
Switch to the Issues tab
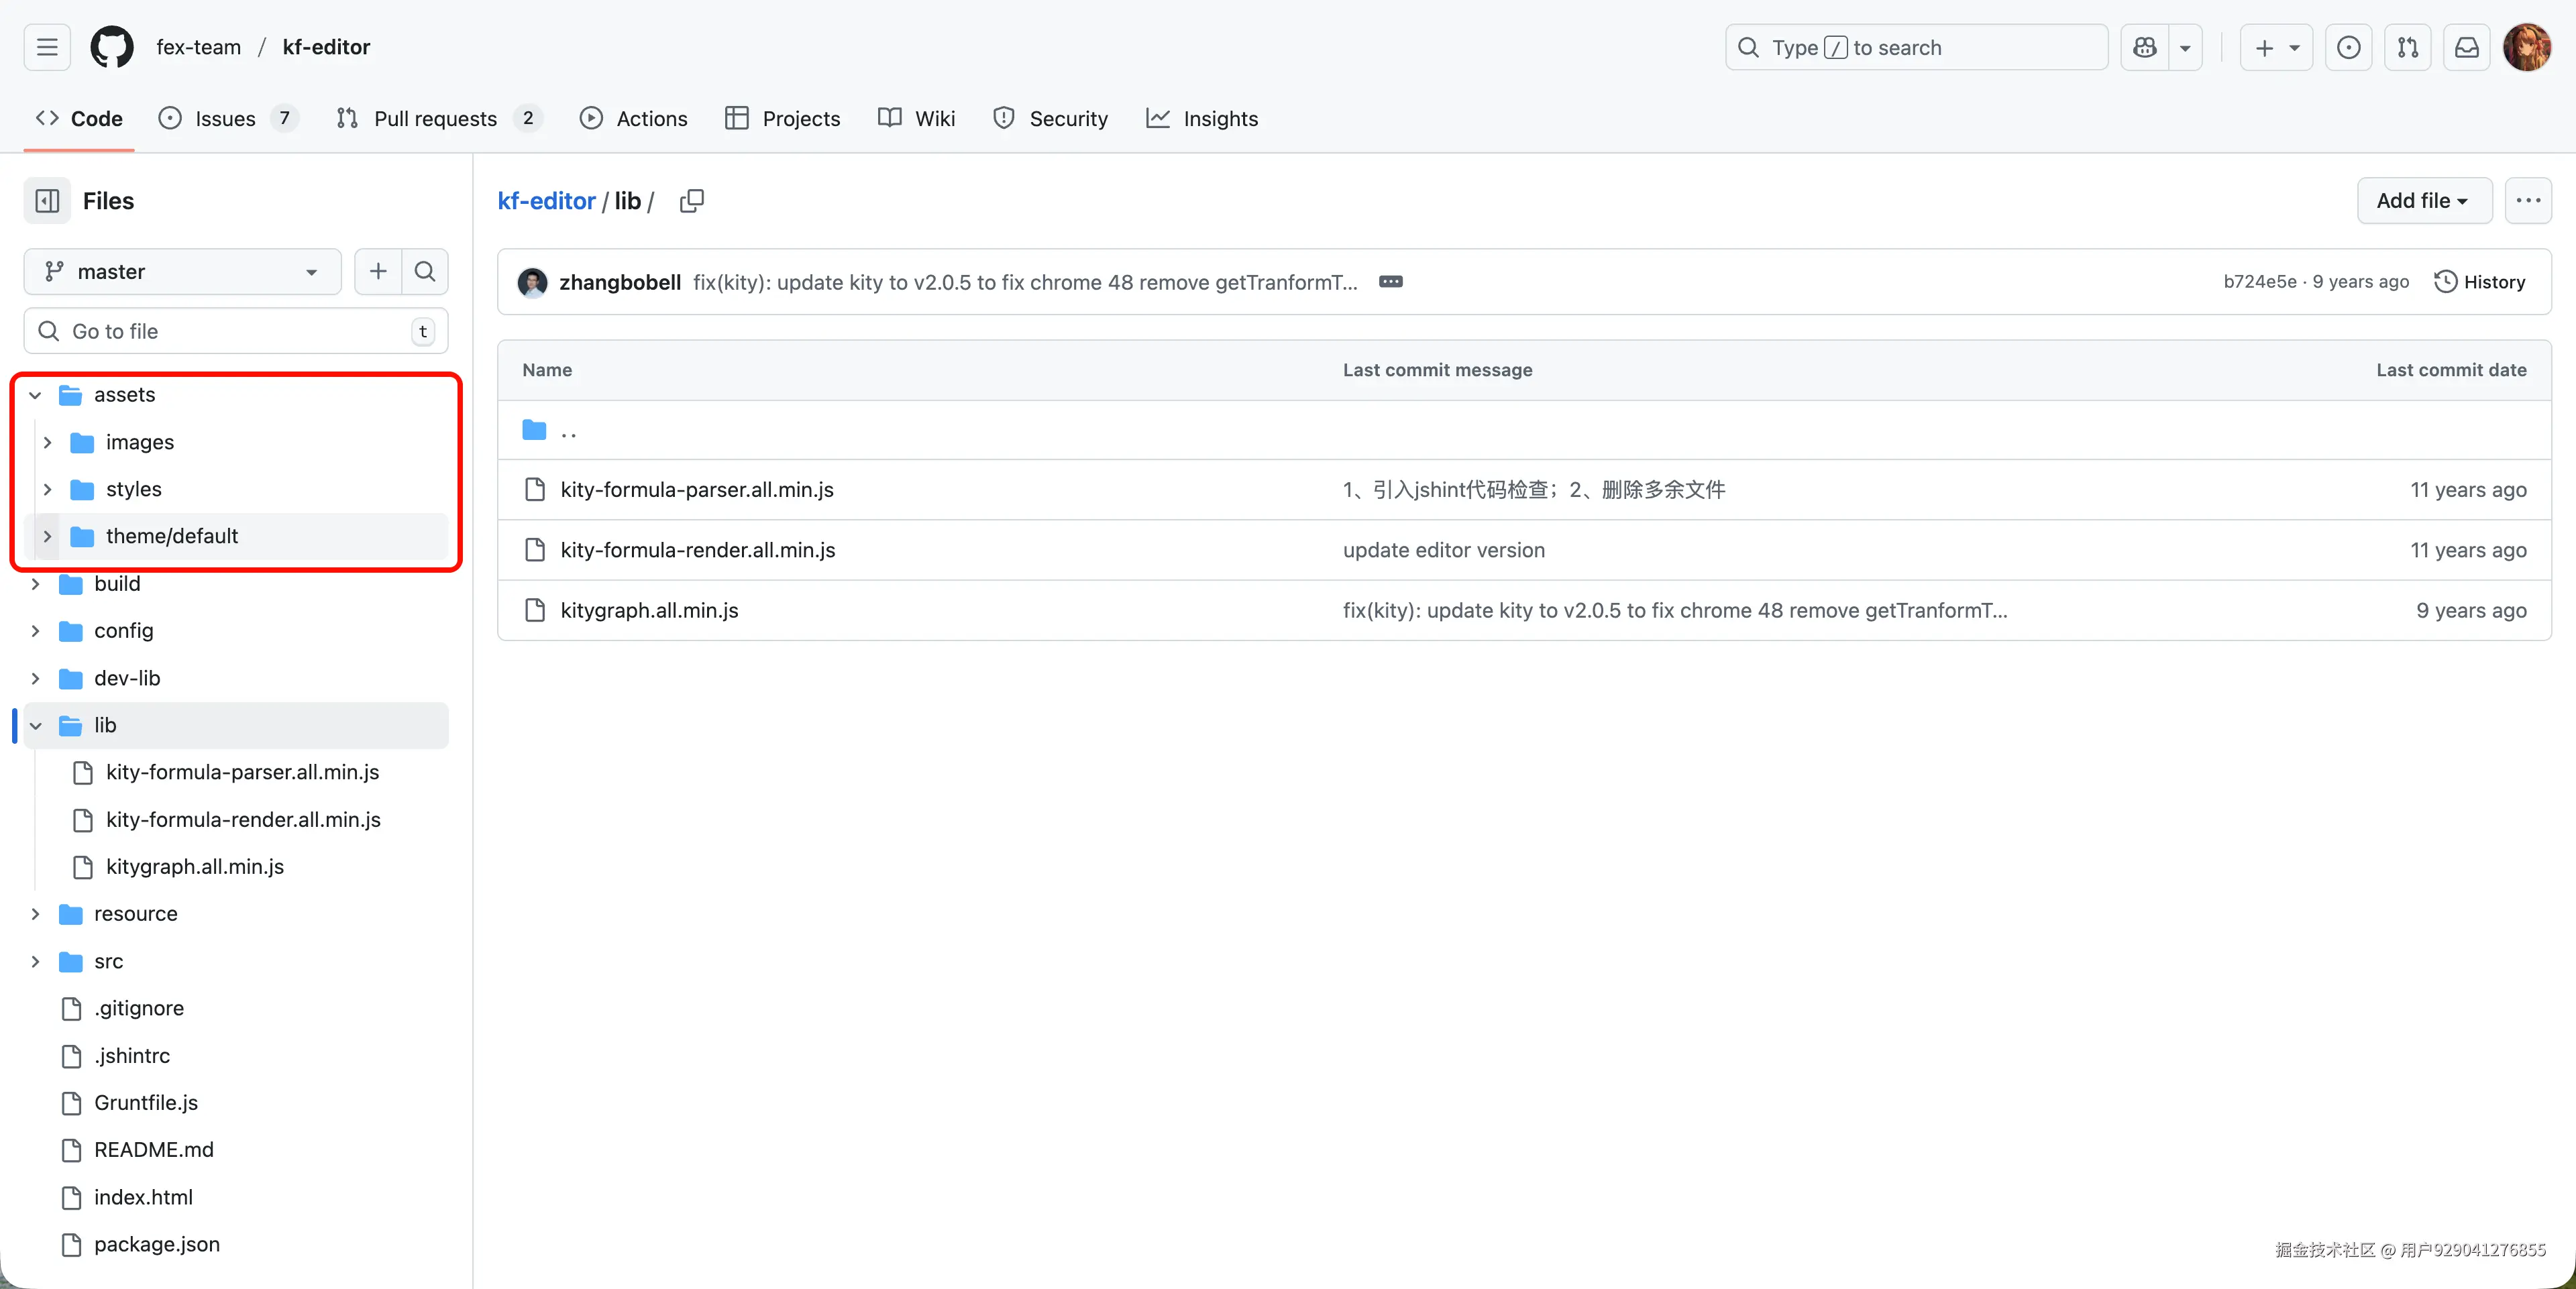tap(225, 118)
